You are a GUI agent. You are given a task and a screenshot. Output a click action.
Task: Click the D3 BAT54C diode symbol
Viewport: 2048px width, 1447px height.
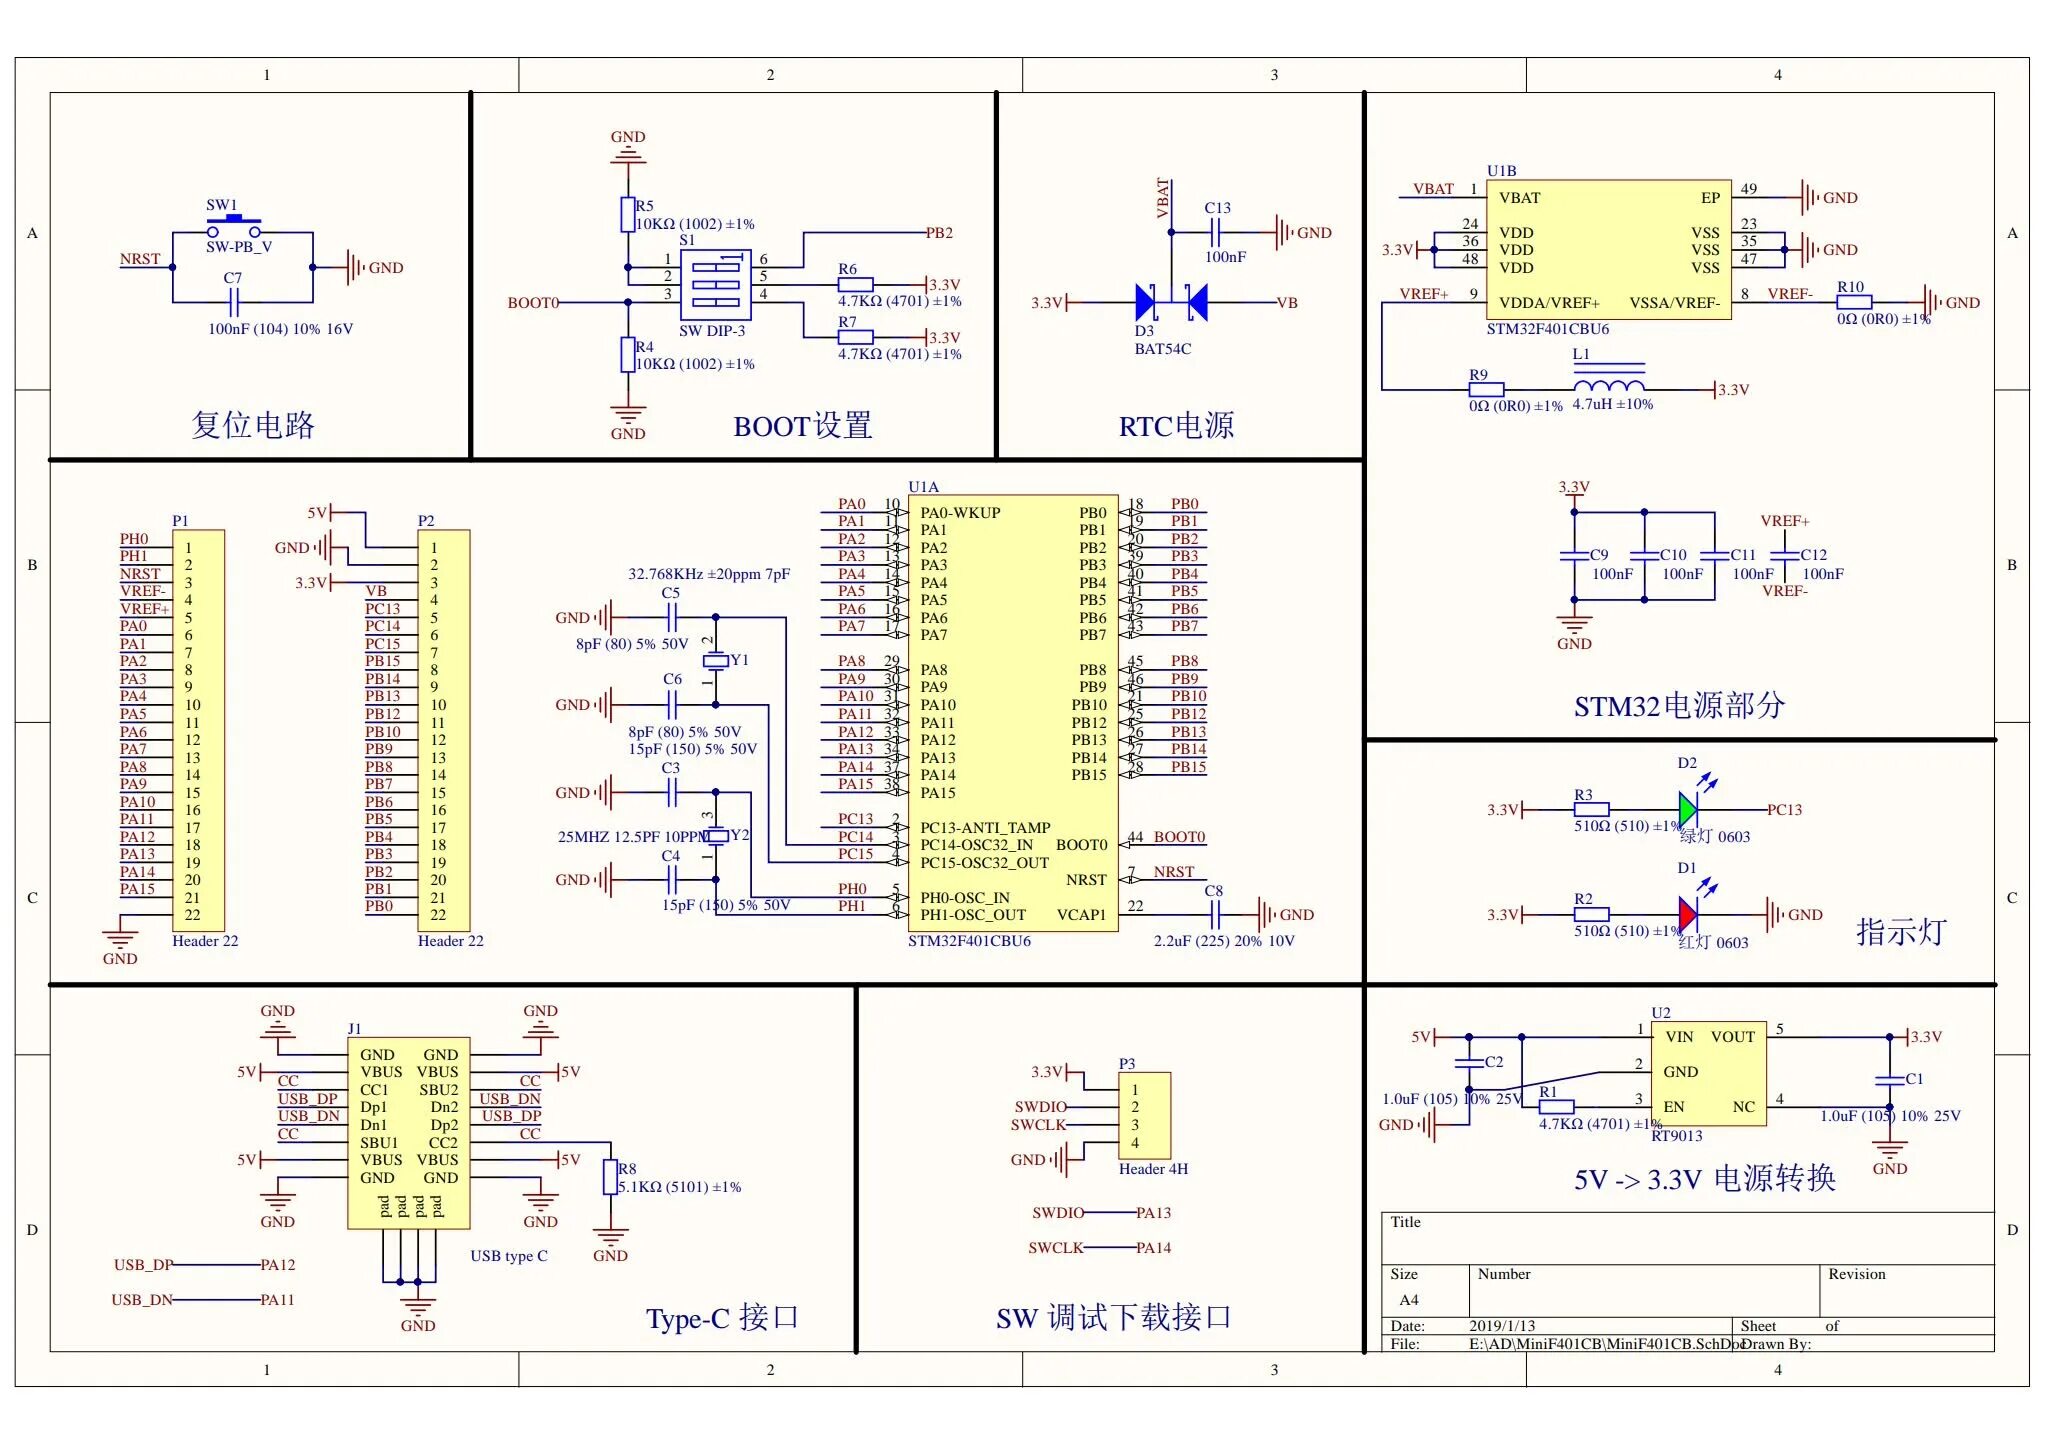pyautogui.click(x=1171, y=302)
